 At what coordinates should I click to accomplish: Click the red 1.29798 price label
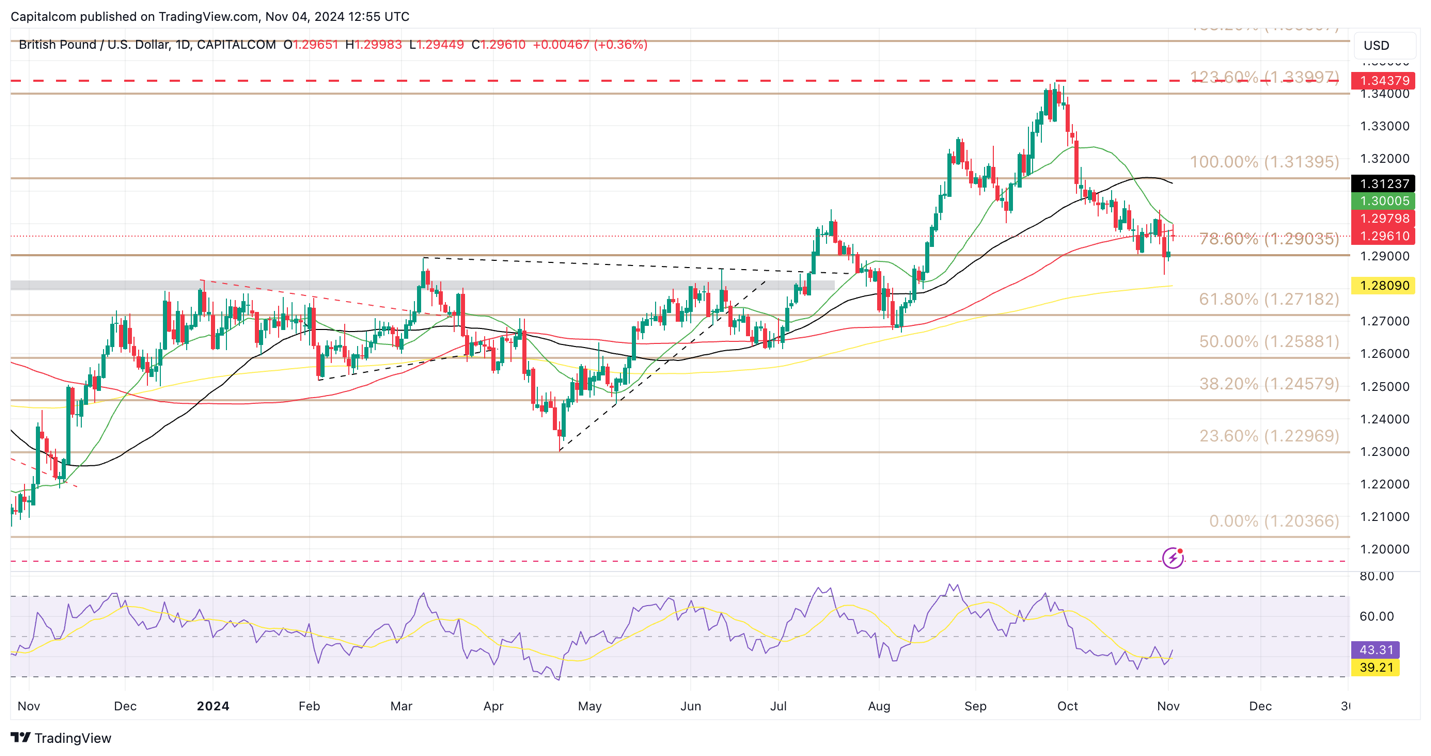click(x=1382, y=219)
